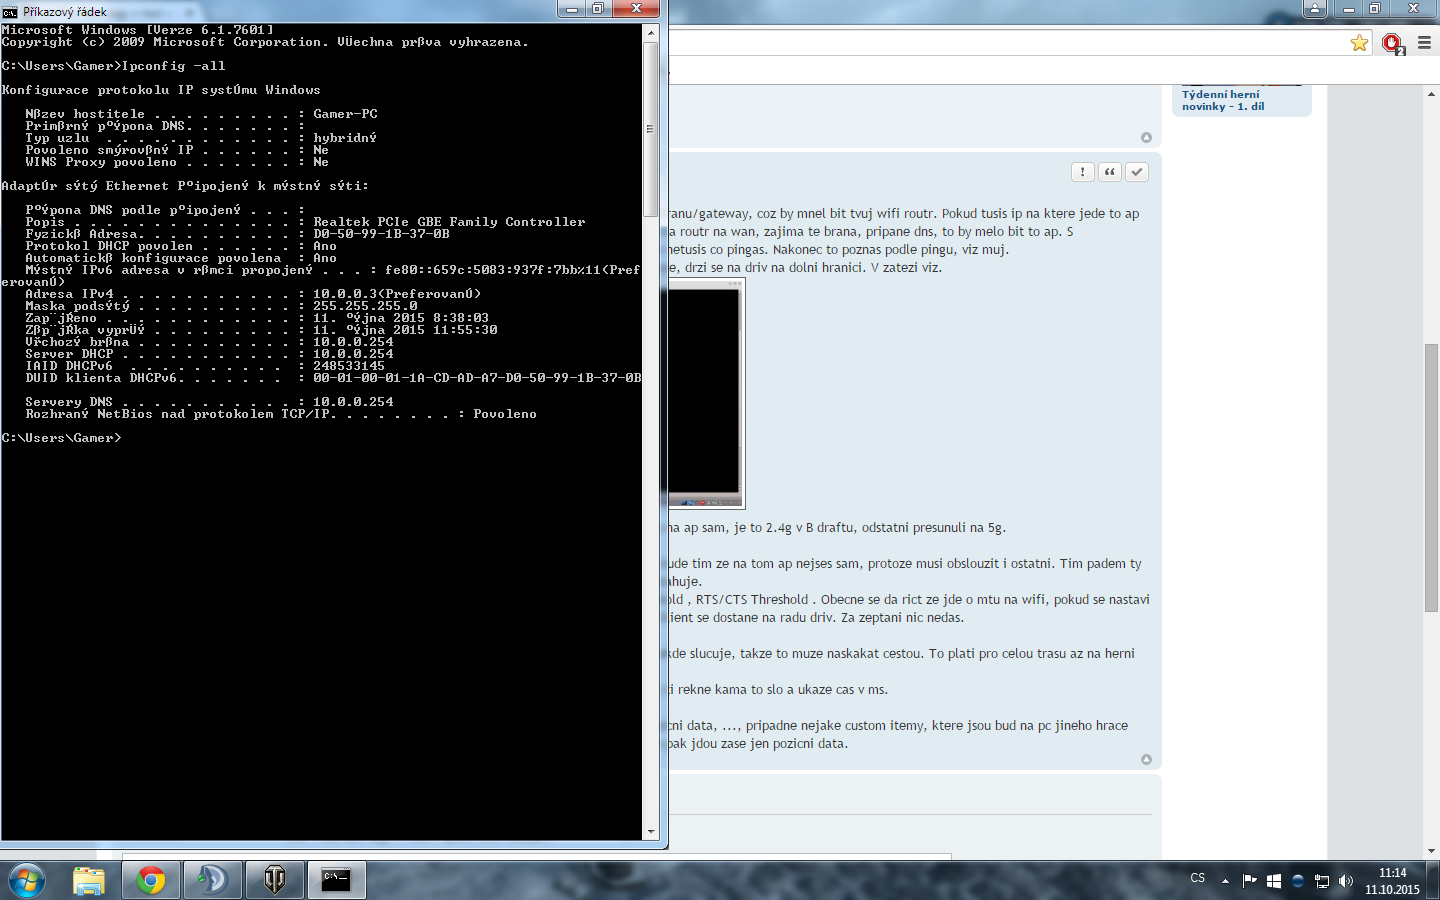This screenshot has height=900, width=1440.
Task: Open the volume control in the tray
Action: pyautogui.click(x=1346, y=881)
